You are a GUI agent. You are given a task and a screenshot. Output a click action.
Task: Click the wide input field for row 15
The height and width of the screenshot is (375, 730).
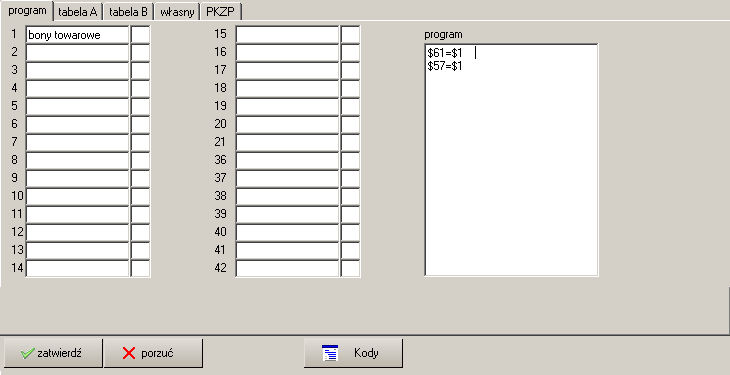coord(287,35)
